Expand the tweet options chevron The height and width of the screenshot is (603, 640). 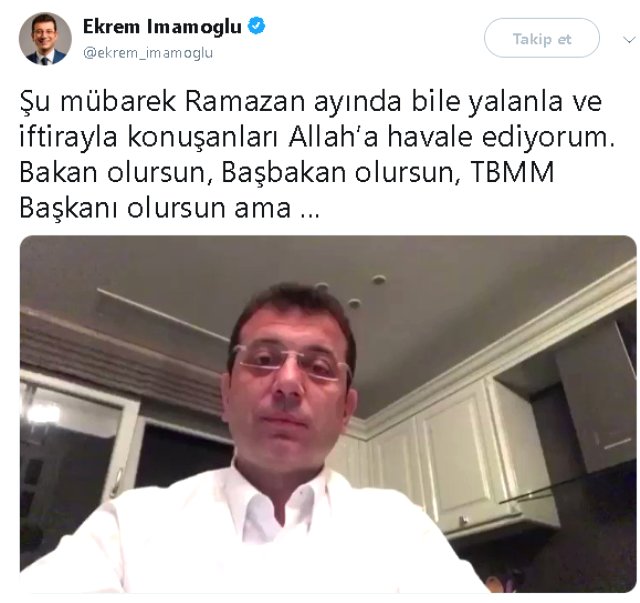(x=629, y=40)
